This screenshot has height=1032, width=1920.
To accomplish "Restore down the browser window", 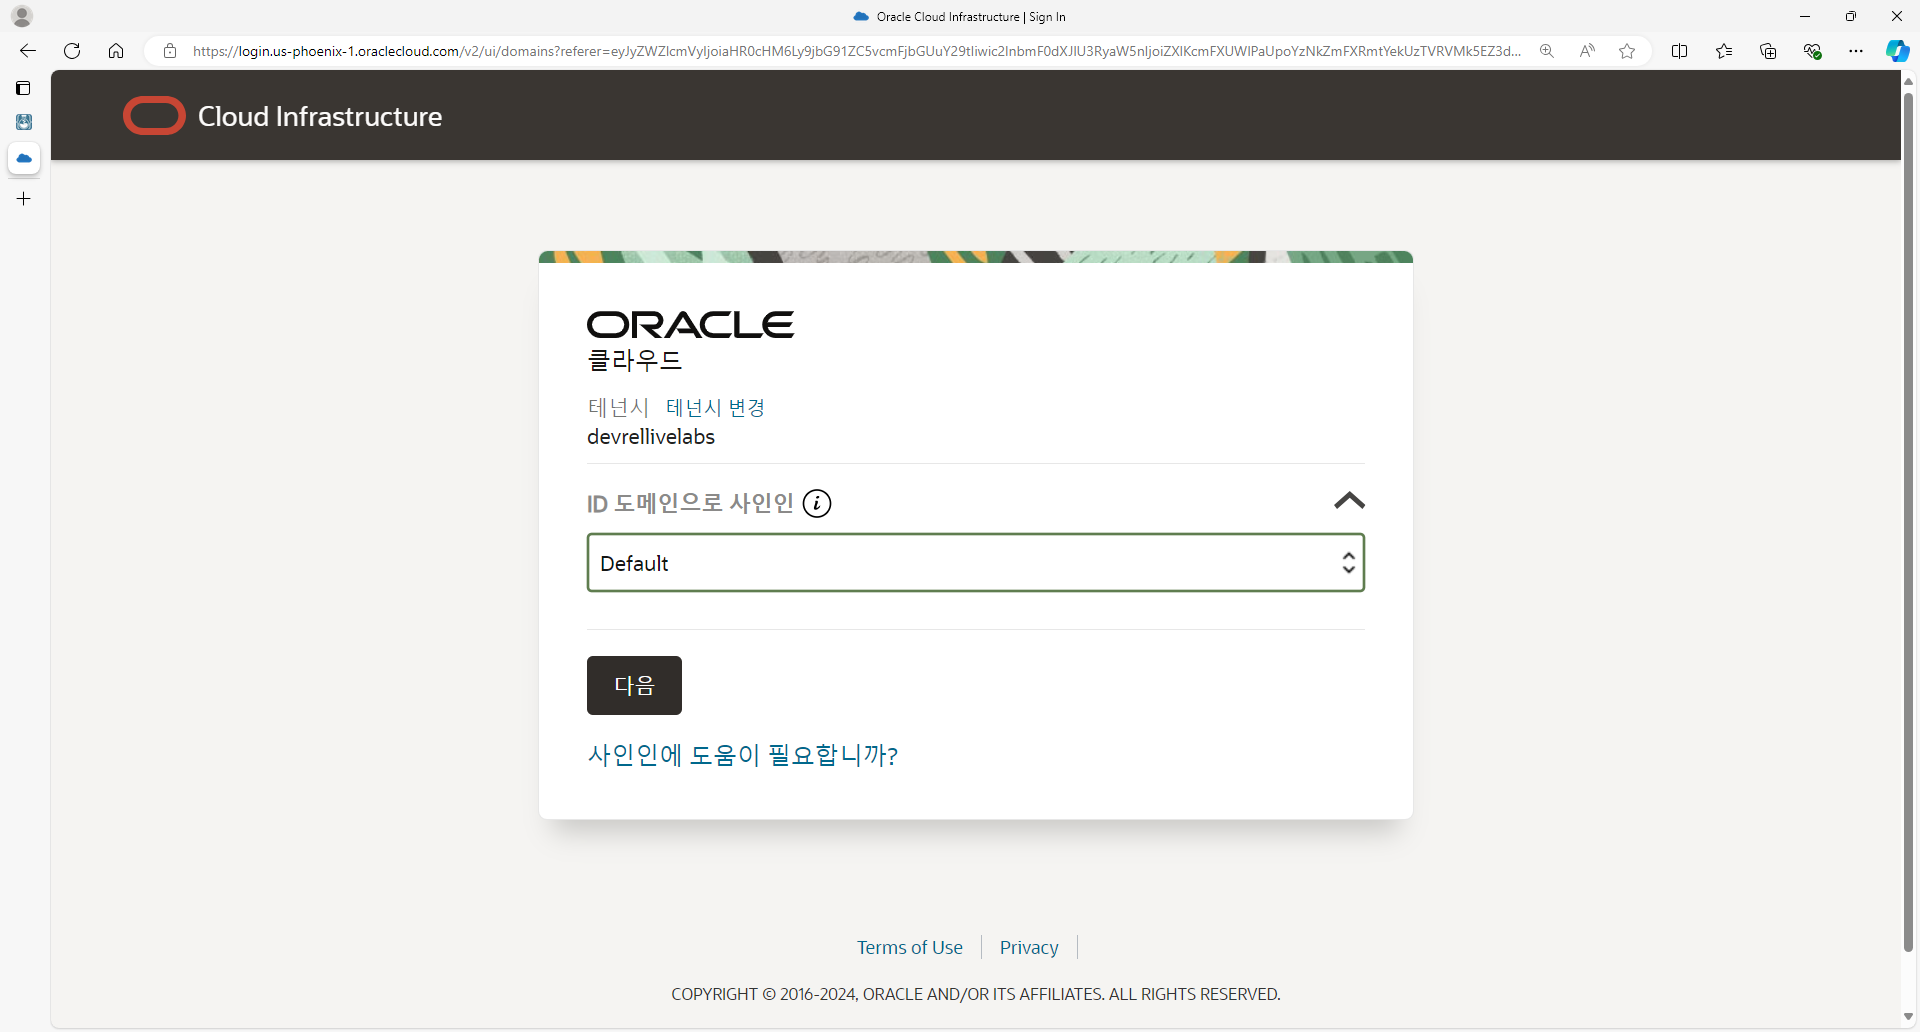I will click(x=1851, y=17).
